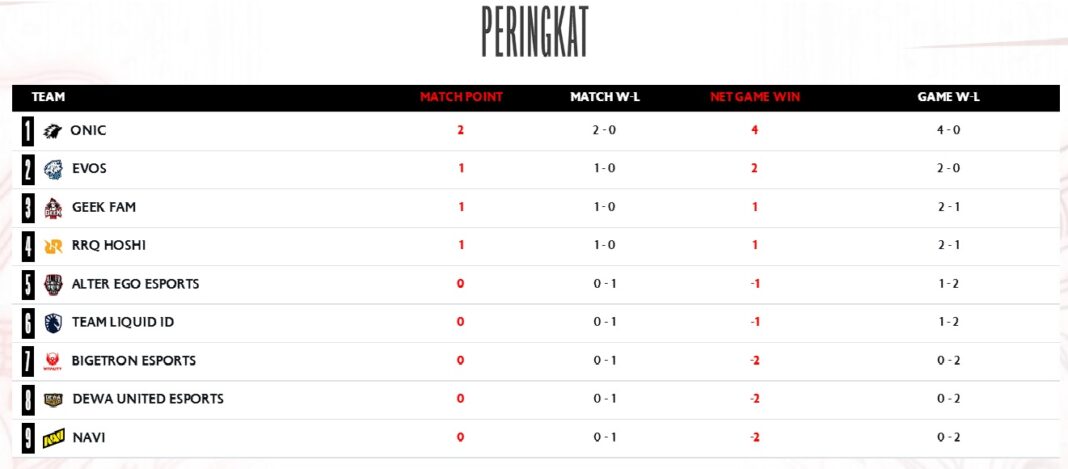Click the RRQ Hoshi logo icon
Viewport: 1068px width, 469px height.
(x=53, y=246)
